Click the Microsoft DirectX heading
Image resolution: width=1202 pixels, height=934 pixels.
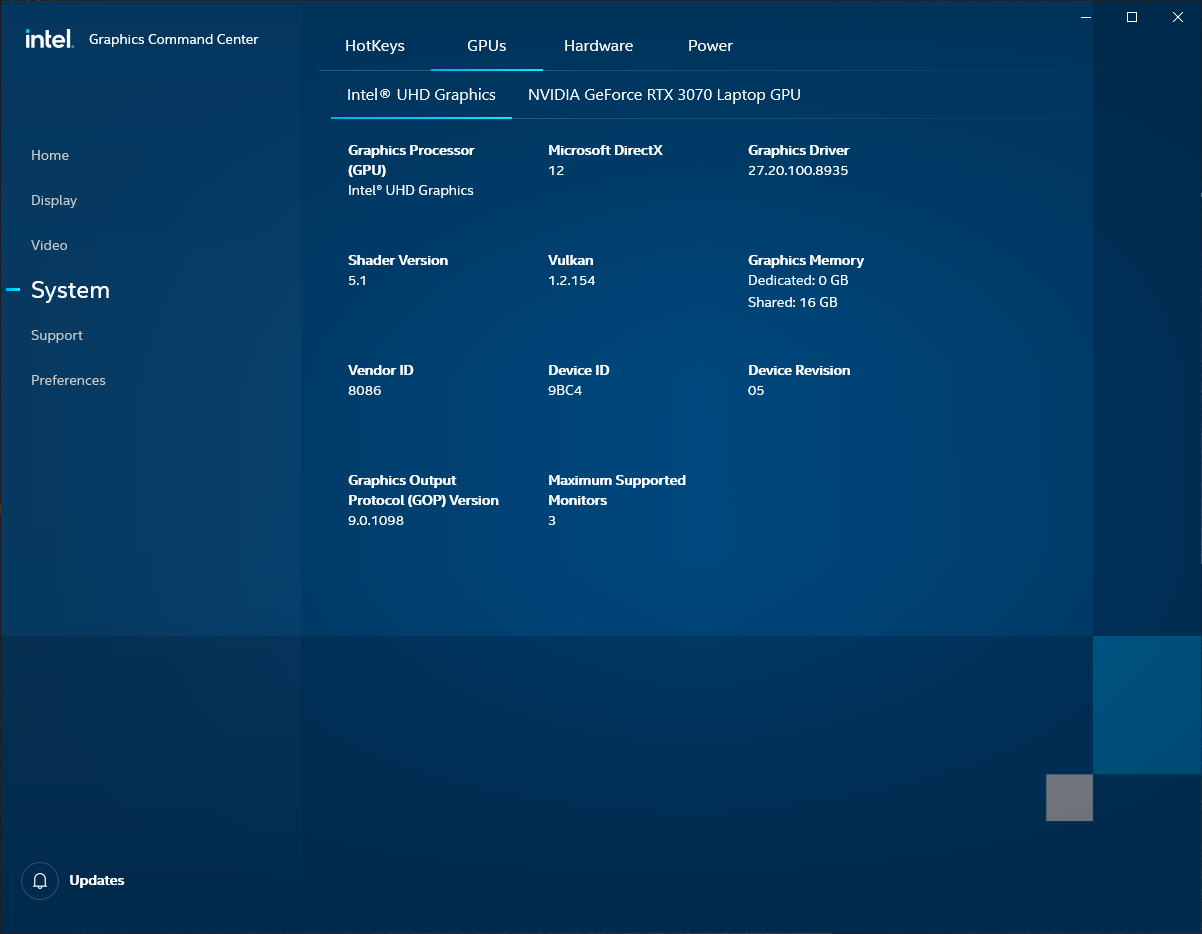pos(606,150)
